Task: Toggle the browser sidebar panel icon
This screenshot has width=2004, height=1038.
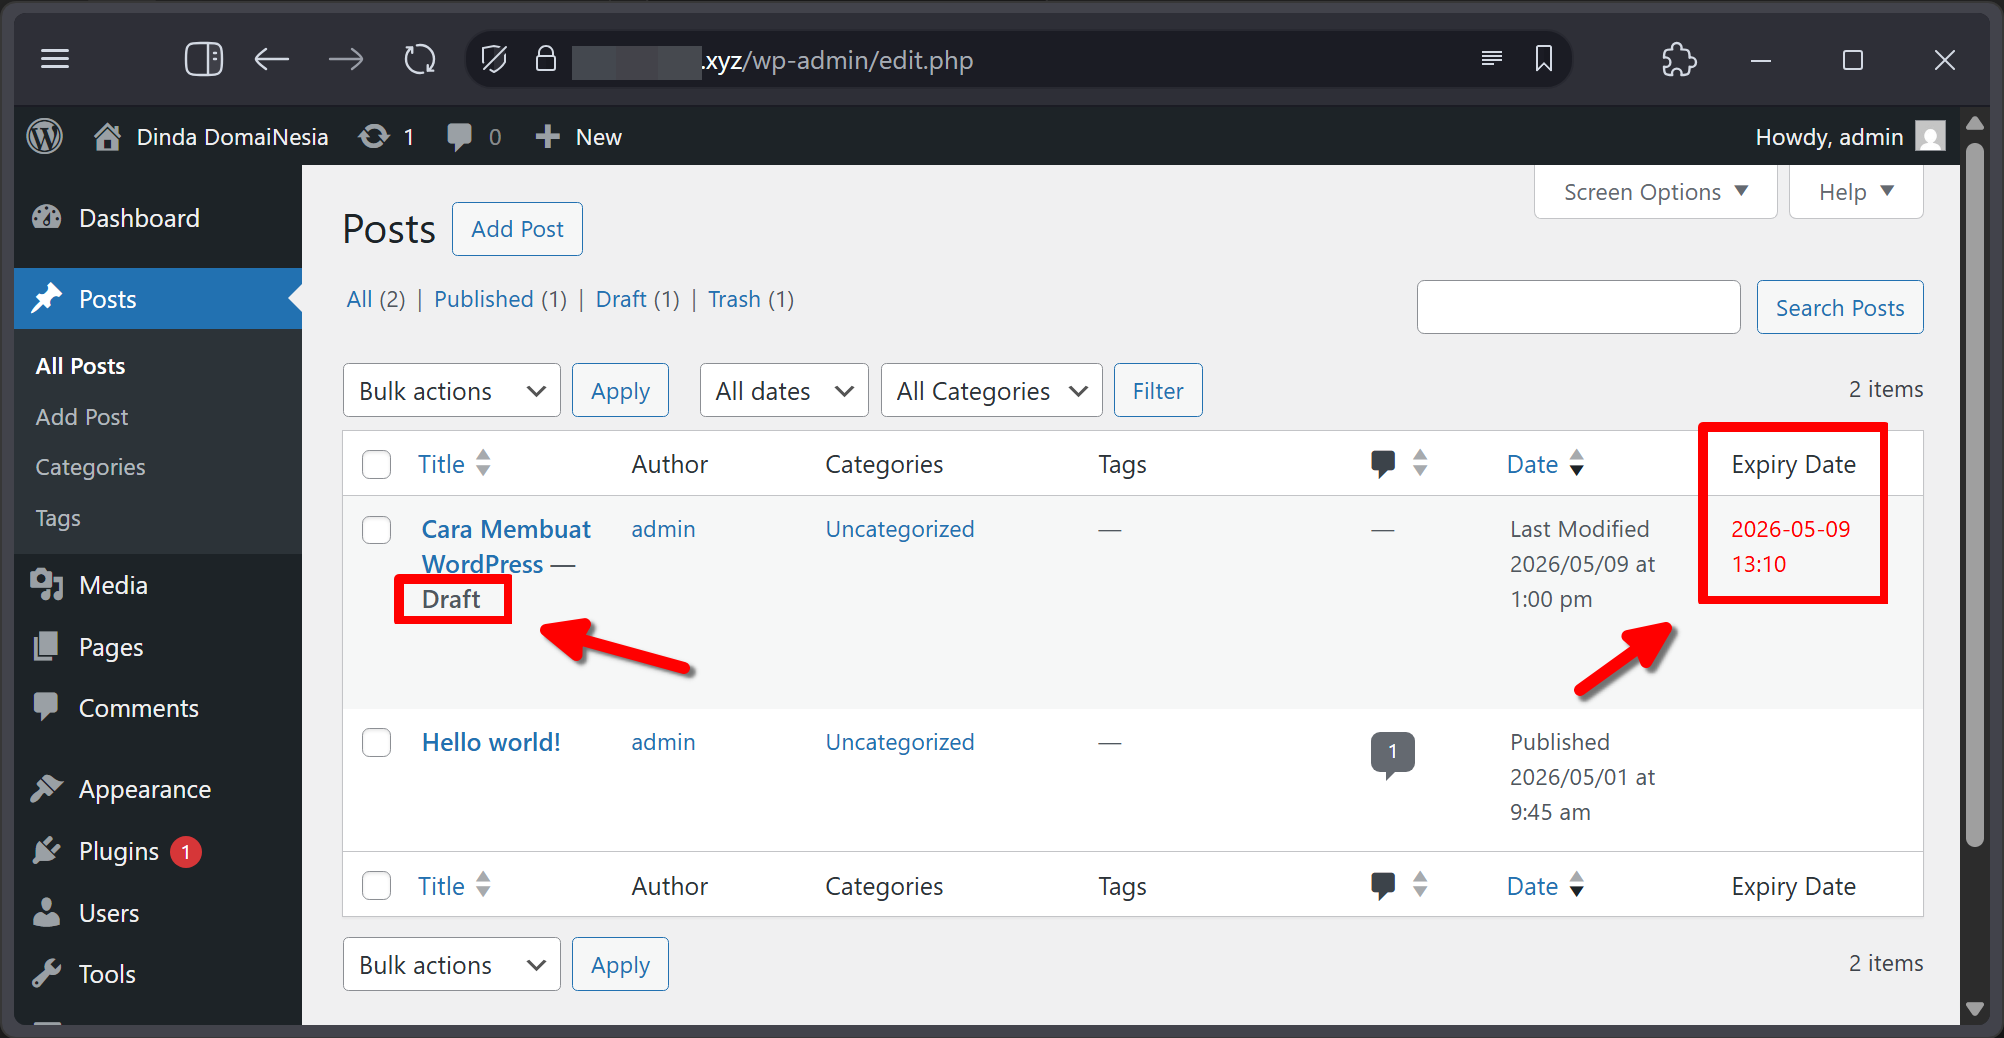Action: pyautogui.click(x=204, y=60)
